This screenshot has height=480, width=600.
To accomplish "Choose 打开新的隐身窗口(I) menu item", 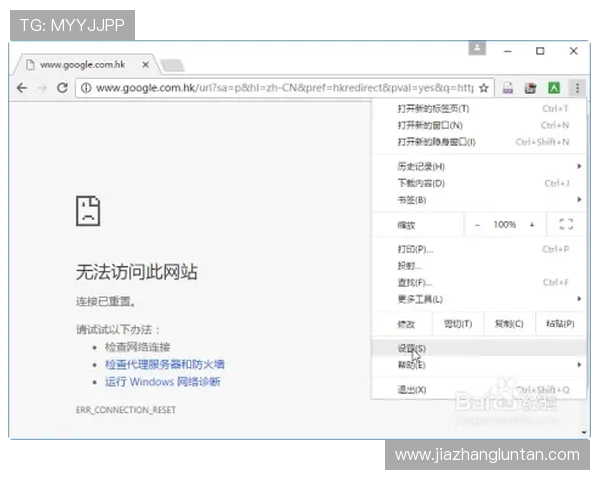I will 479,142.
